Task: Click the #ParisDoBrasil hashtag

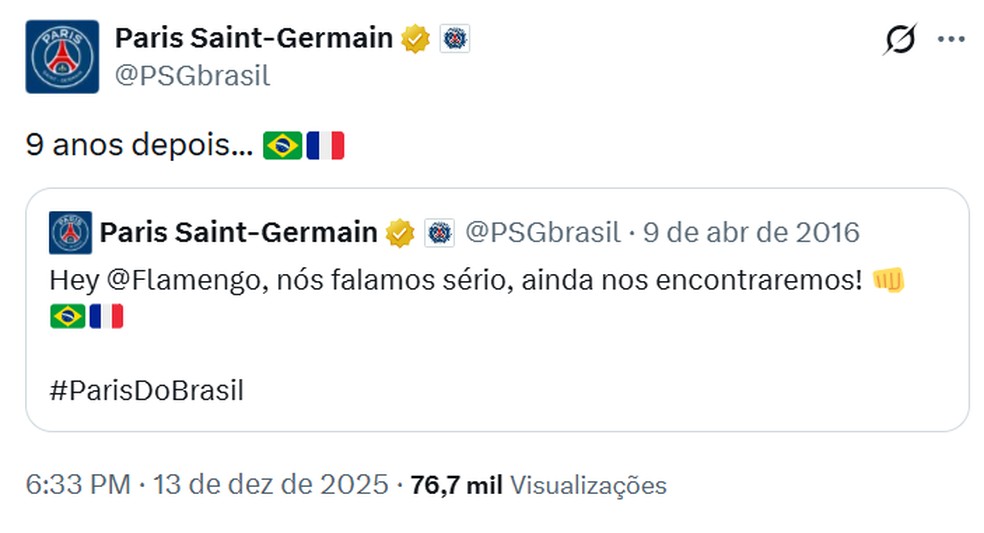Action: [146, 390]
